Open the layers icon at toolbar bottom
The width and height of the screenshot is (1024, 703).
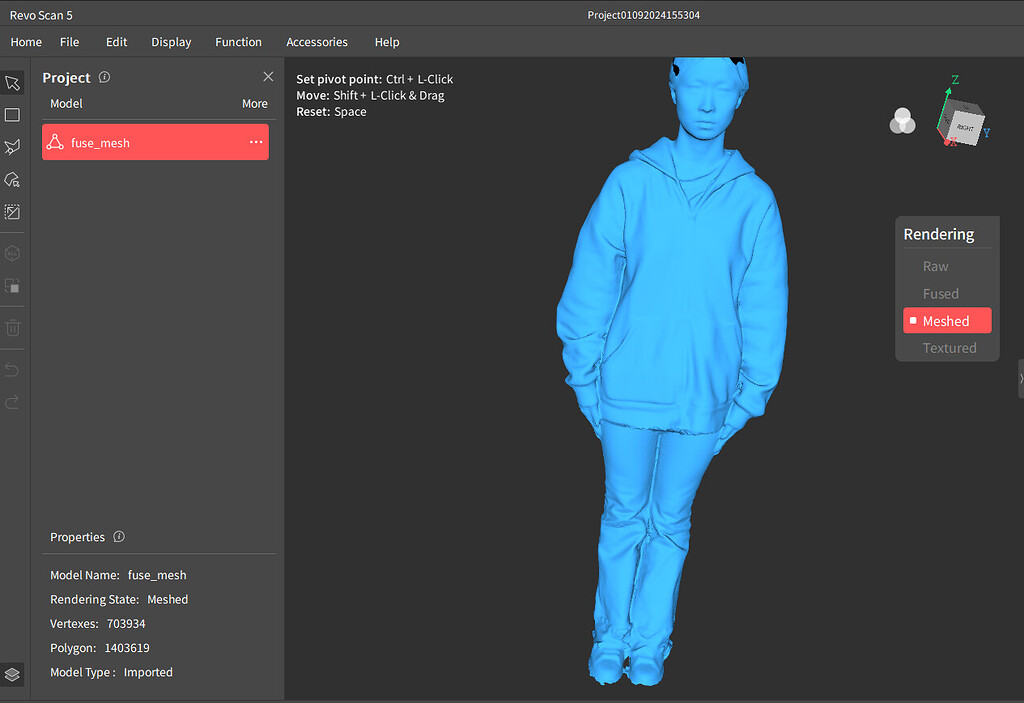(x=12, y=674)
